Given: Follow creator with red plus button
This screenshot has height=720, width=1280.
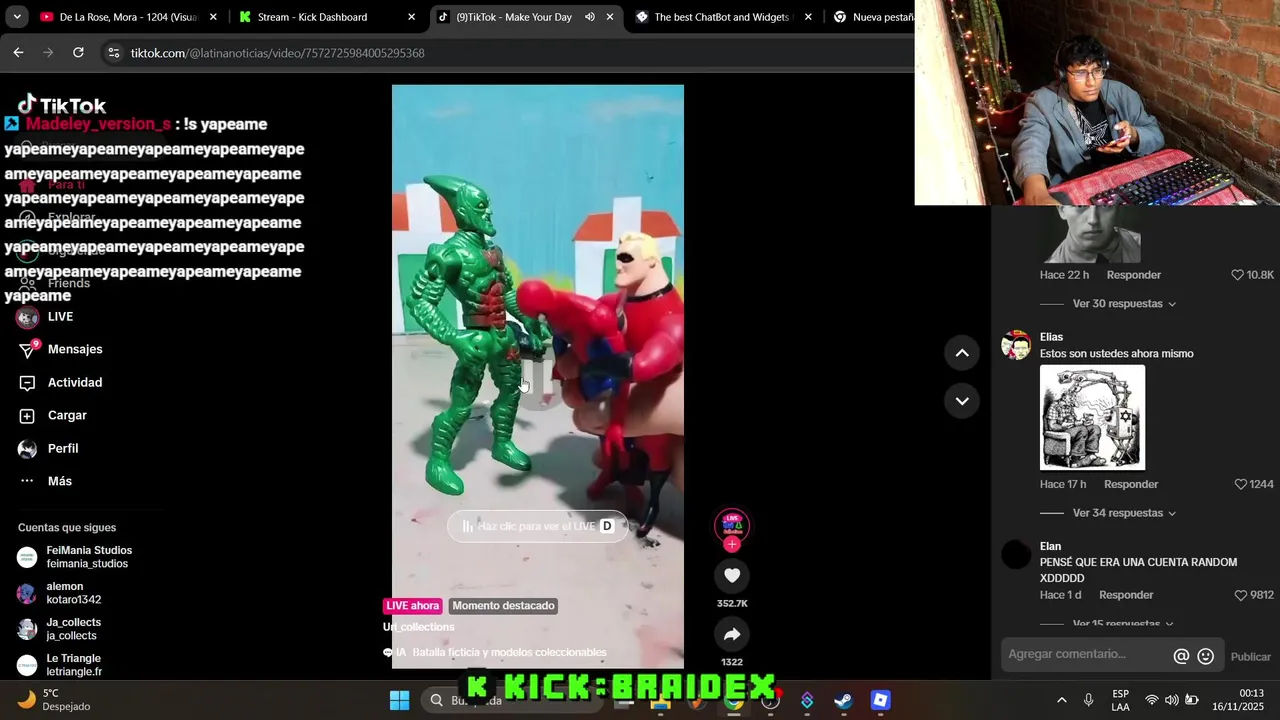Looking at the screenshot, I should pos(732,545).
